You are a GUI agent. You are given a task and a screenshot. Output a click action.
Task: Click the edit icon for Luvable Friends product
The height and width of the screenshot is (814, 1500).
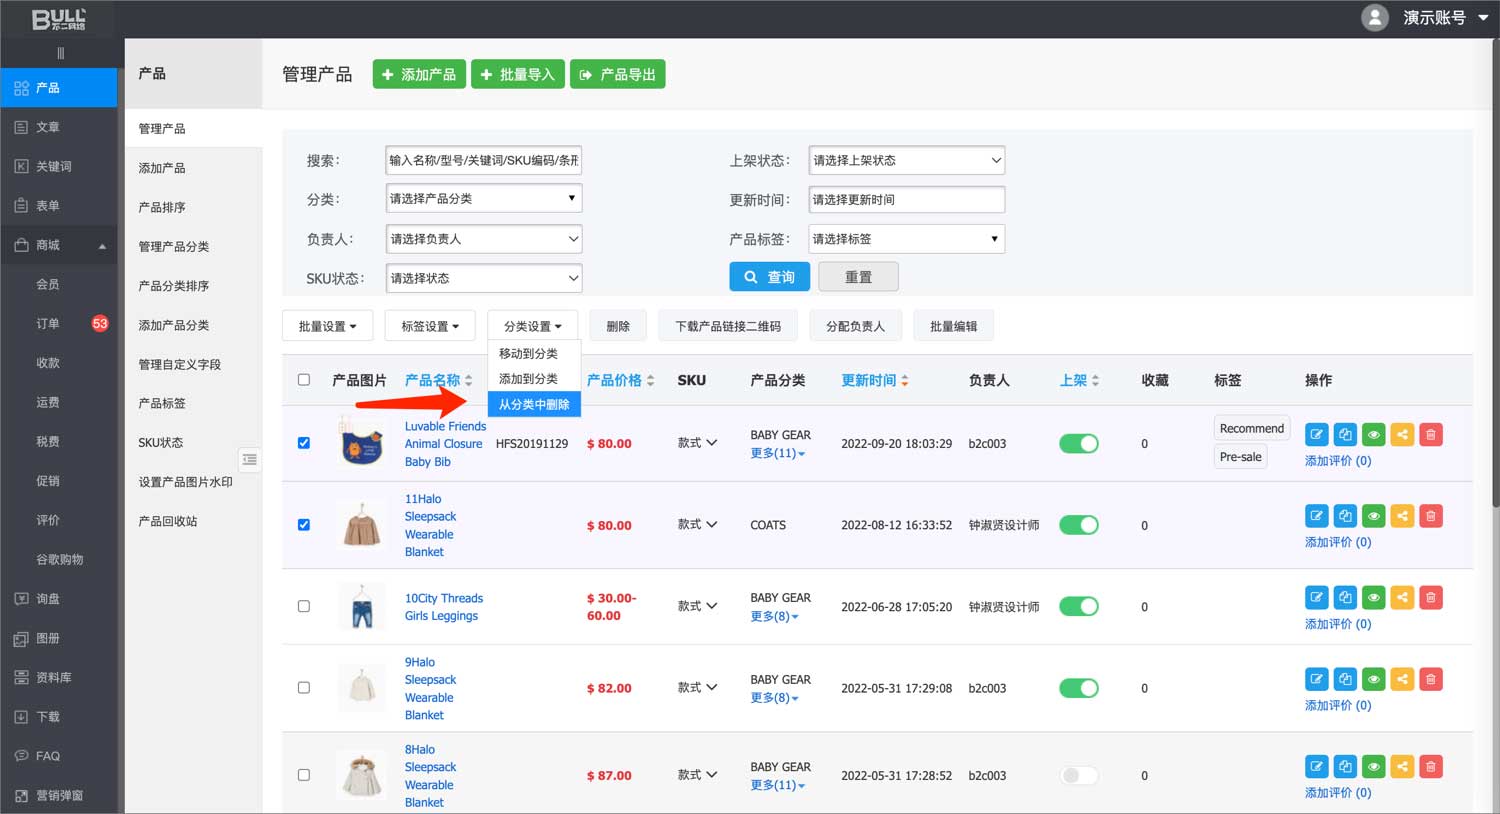(1316, 435)
